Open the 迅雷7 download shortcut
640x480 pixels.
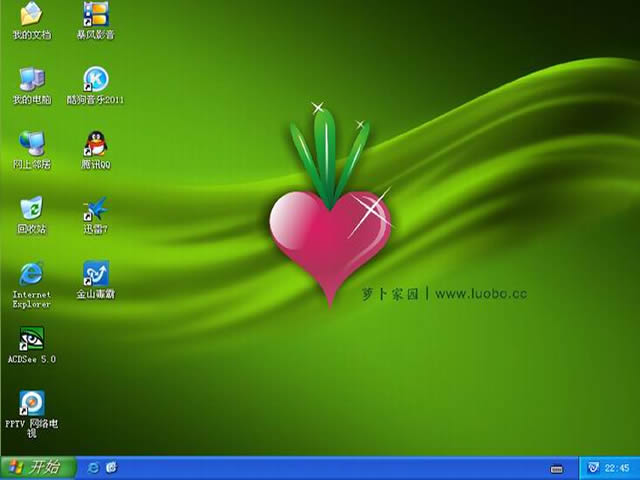tap(95, 208)
